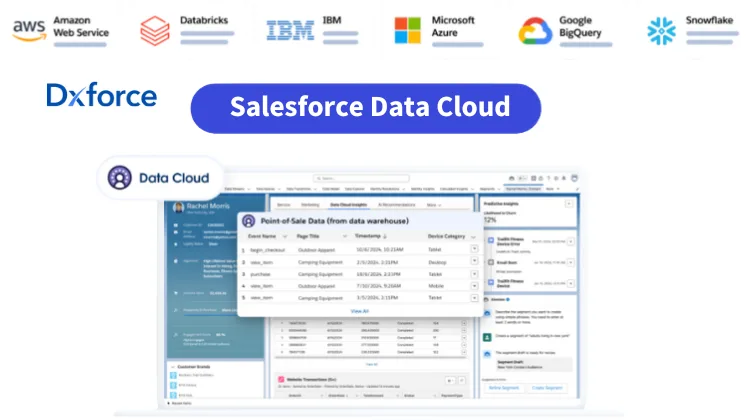This screenshot has height=420, width=750.
Task: Click the begin_checkout event cell
Action: (x=267, y=250)
